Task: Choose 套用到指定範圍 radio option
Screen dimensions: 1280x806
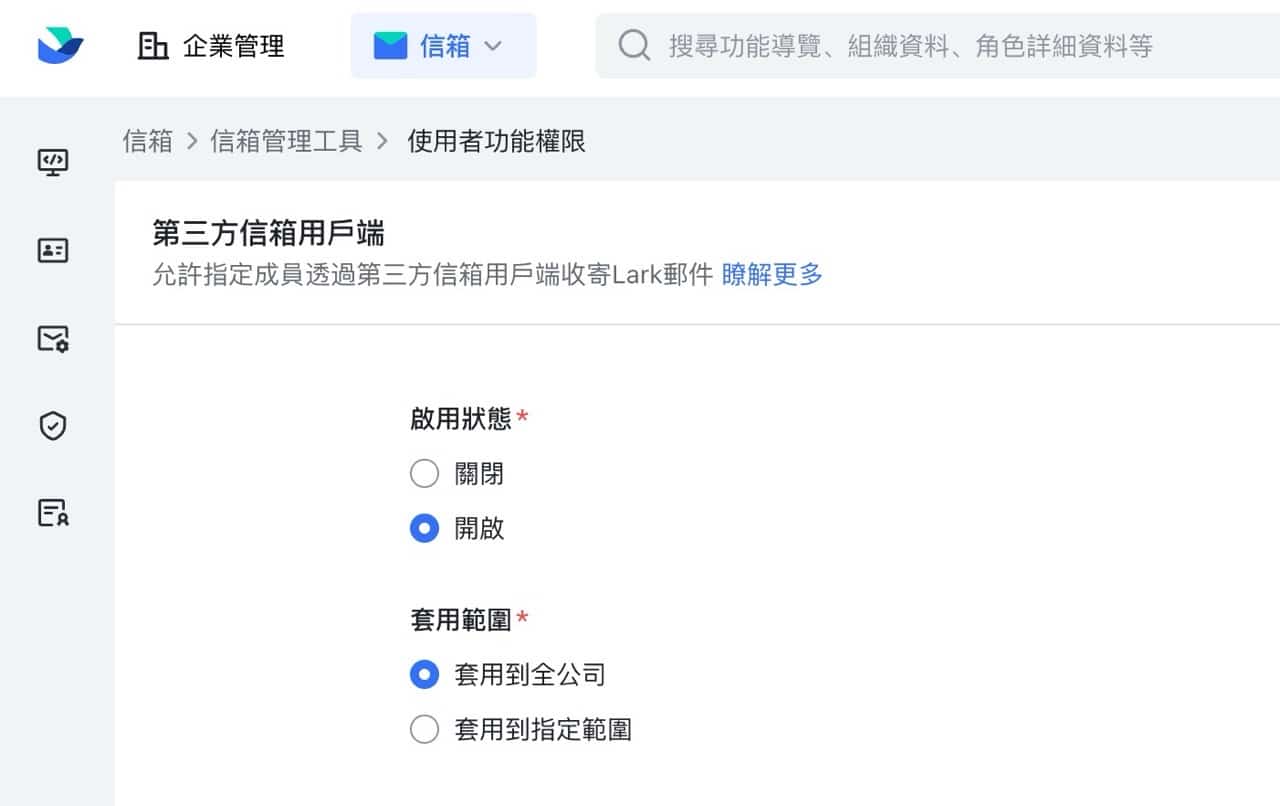Action: pyautogui.click(x=425, y=730)
